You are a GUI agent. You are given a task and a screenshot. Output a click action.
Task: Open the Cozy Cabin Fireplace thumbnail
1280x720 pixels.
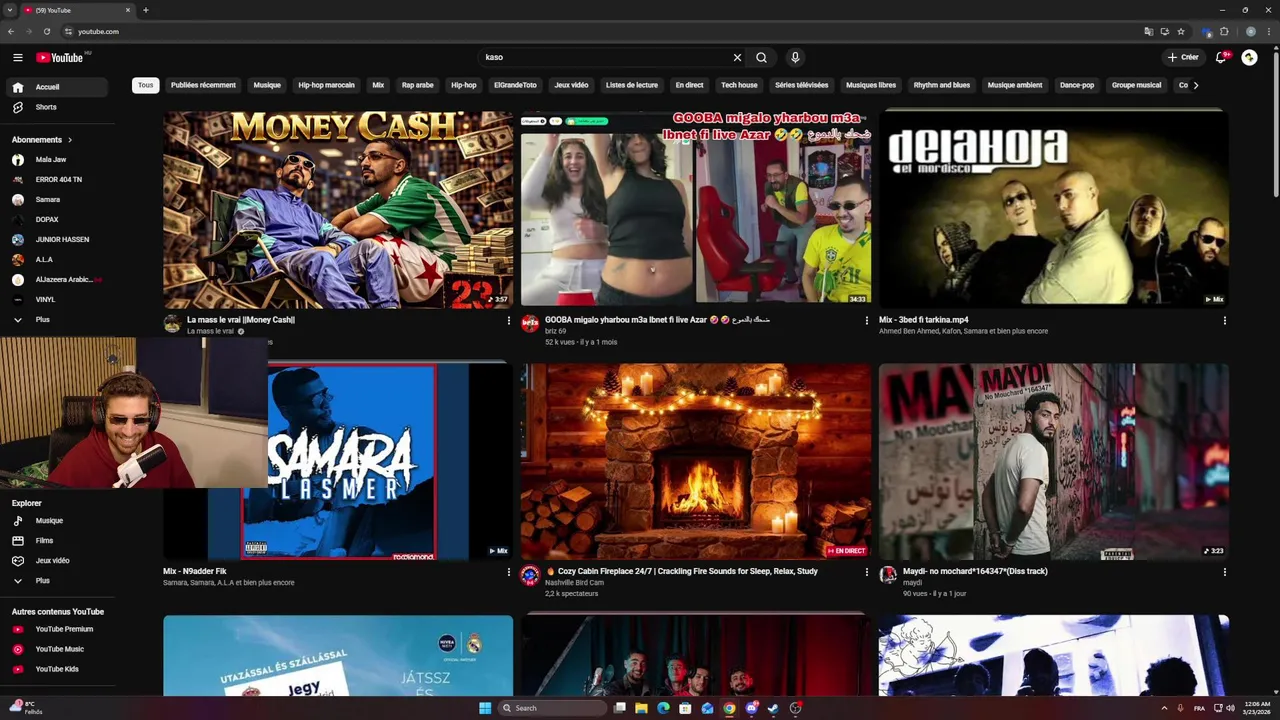click(x=696, y=461)
